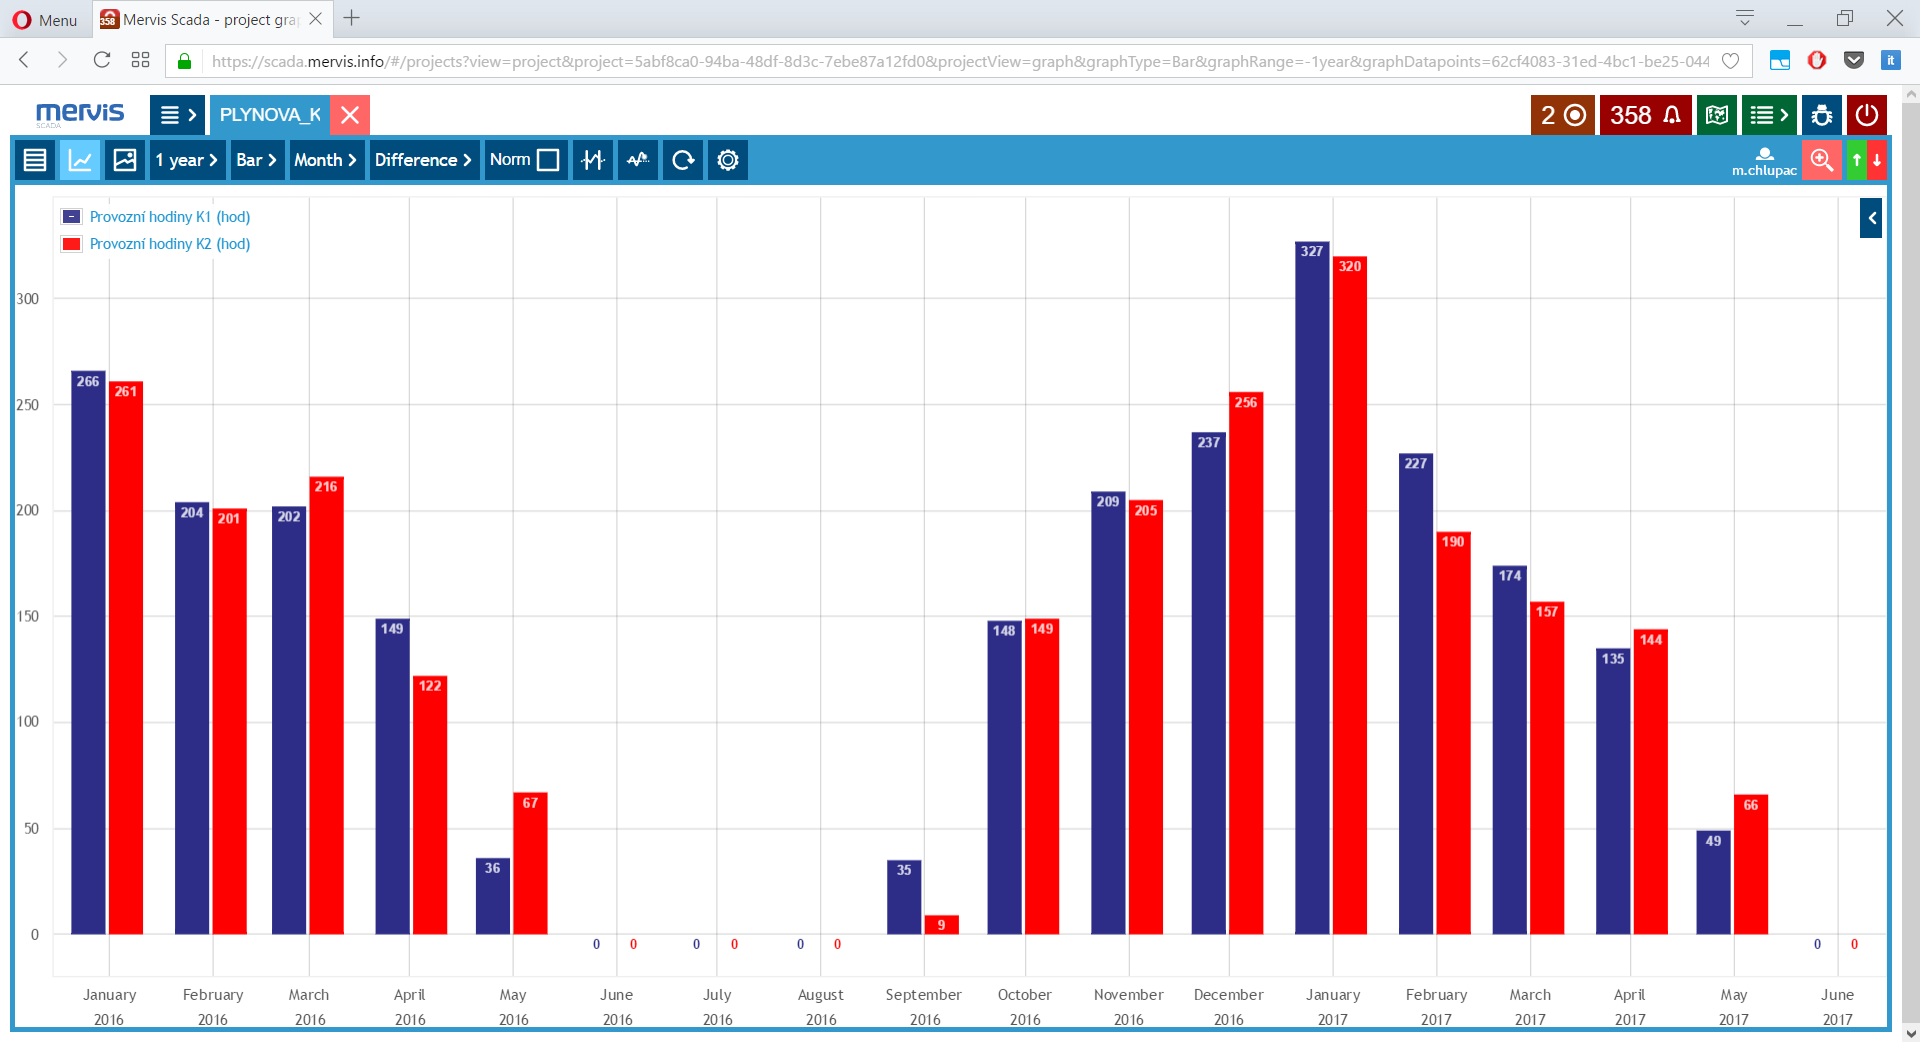The height and width of the screenshot is (1042, 1920).
Task: Open the Difference mode selector
Action: (423, 160)
